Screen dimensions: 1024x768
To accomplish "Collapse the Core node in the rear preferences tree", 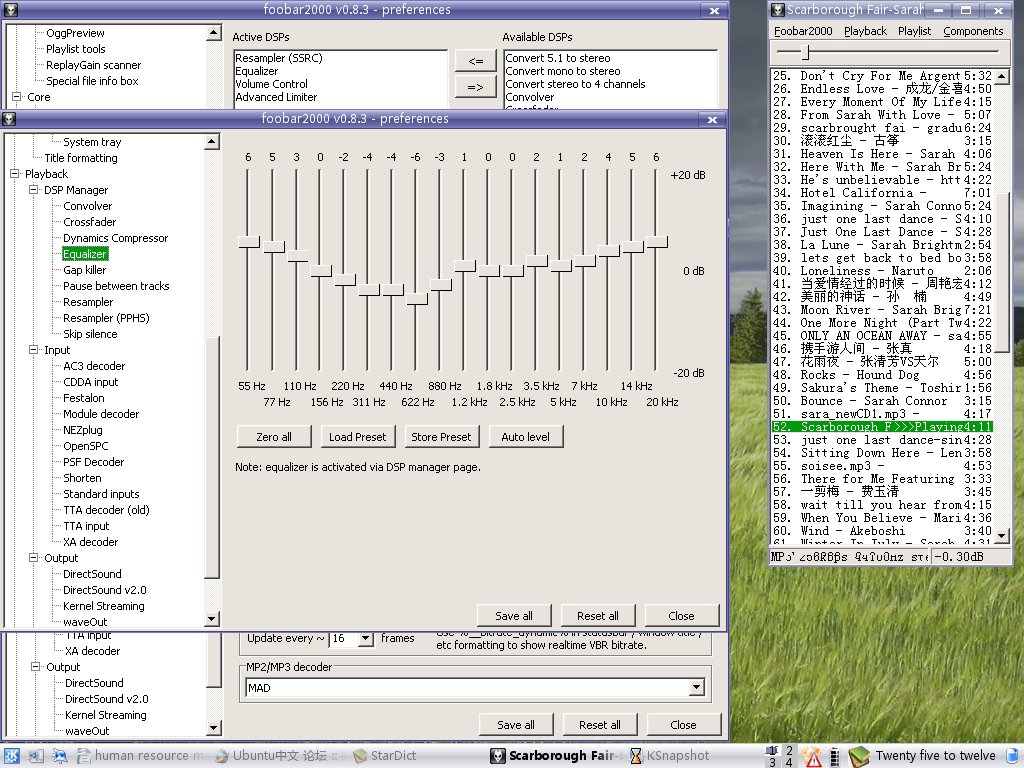I will (16, 97).
